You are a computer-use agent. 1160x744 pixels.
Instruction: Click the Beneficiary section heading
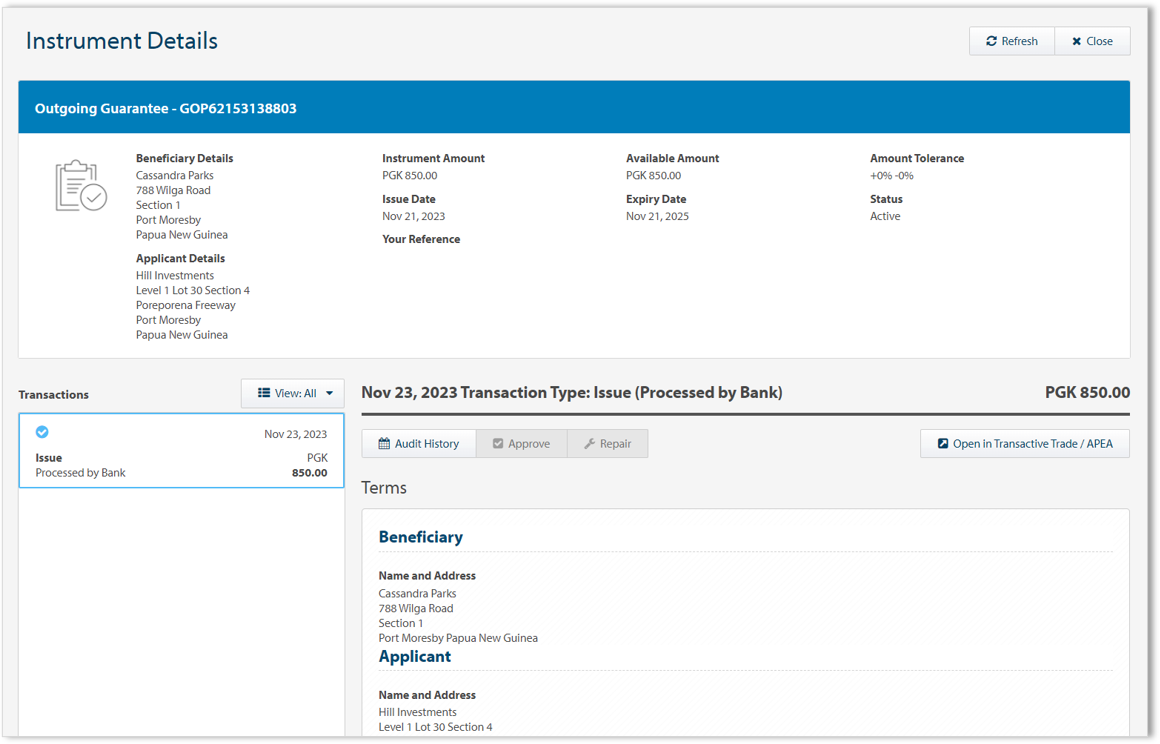click(420, 537)
